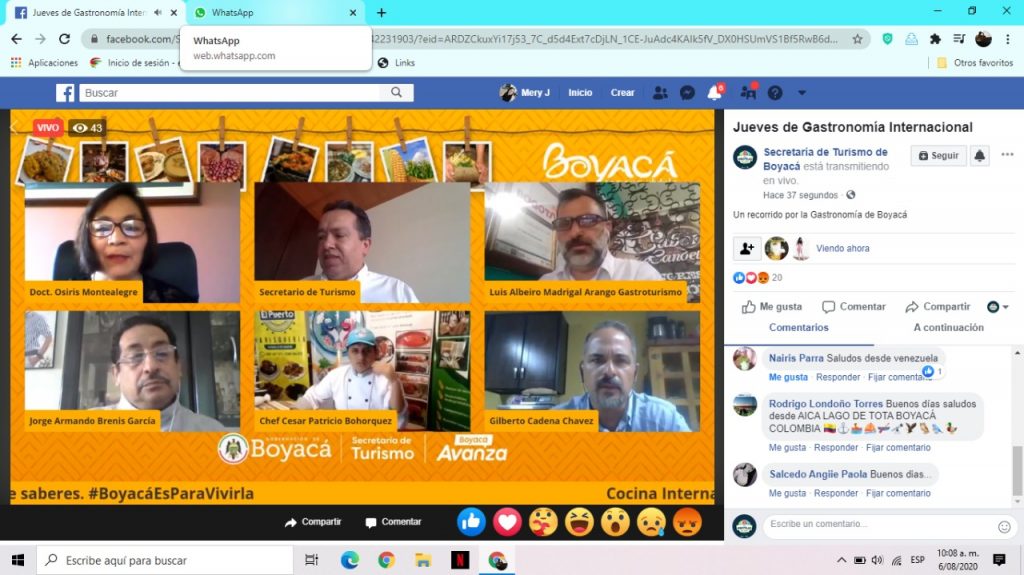Open the Facebook help question mark icon
Viewport: 1024px width, 575px height.
tap(775, 93)
